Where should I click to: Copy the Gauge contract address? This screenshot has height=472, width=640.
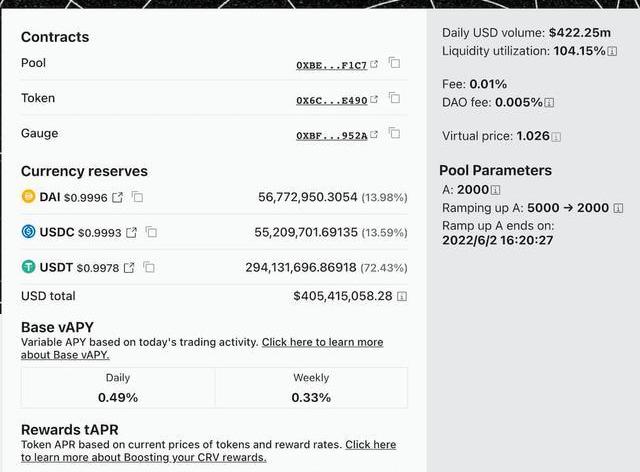[395, 133]
